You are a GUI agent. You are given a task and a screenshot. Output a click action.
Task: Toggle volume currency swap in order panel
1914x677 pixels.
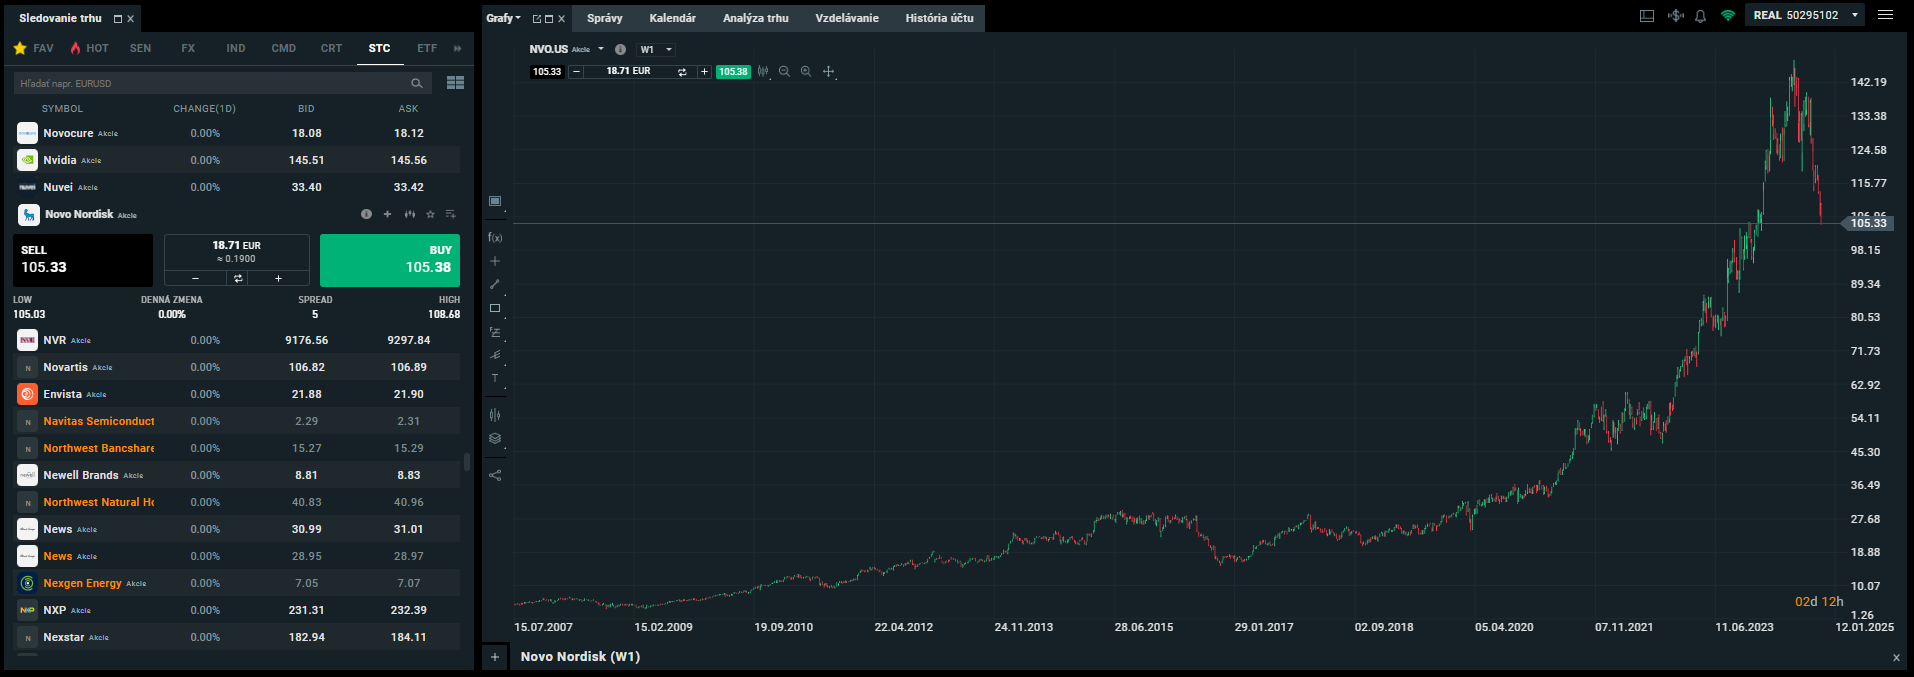[x=238, y=278]
